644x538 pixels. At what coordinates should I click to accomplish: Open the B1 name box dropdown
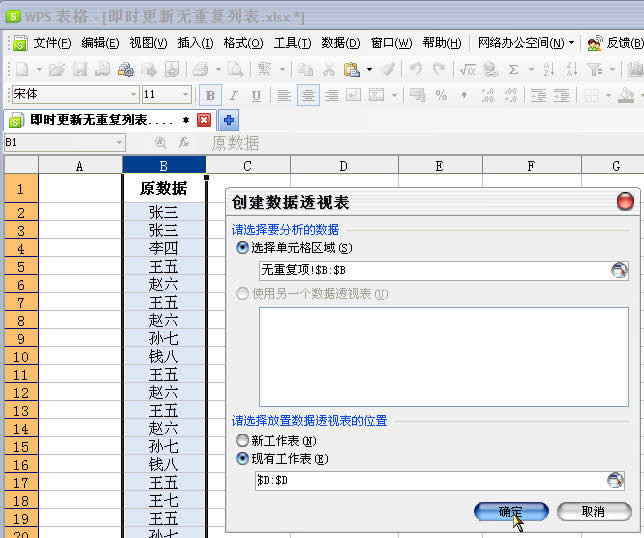[x=119, y=143]
